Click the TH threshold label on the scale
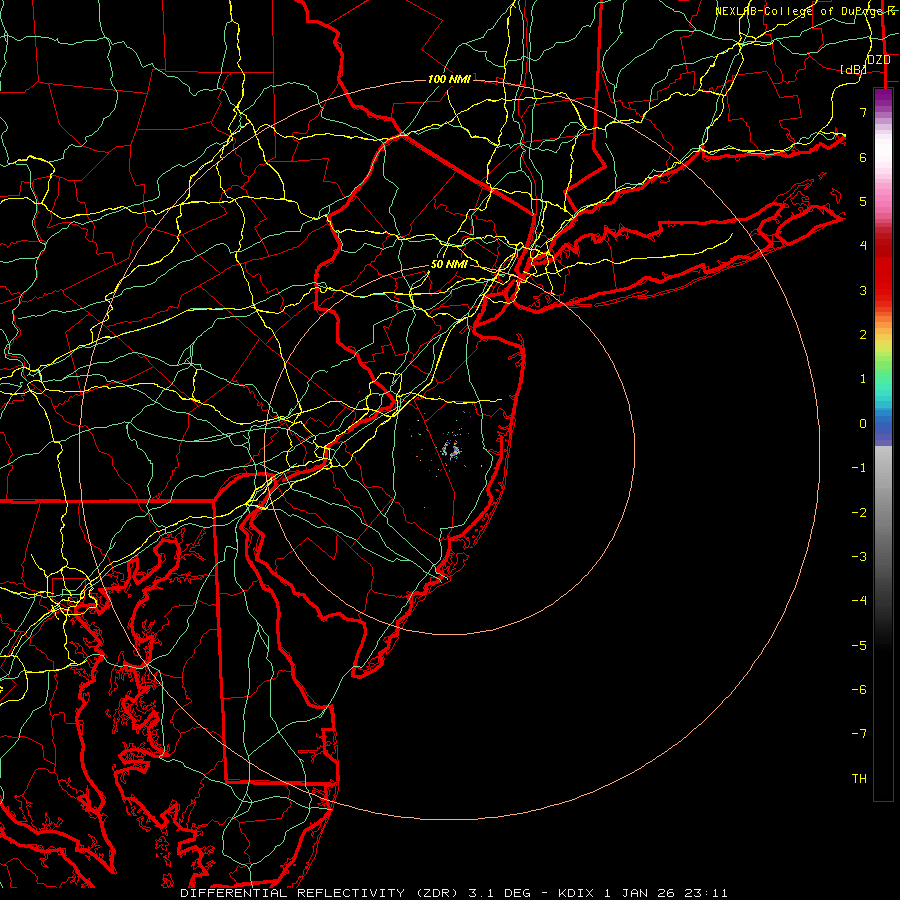The height and width of the screenshot is (900, 900). click(859, 779)
